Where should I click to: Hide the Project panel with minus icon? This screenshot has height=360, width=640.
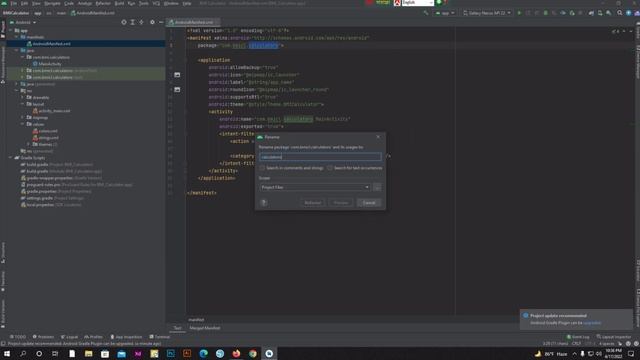(x=161, y=22)
